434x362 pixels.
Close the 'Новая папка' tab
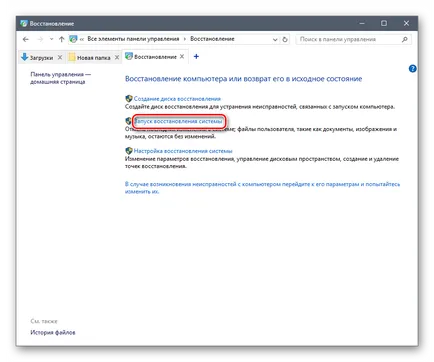pyautogui.click(x=117, y=57)
